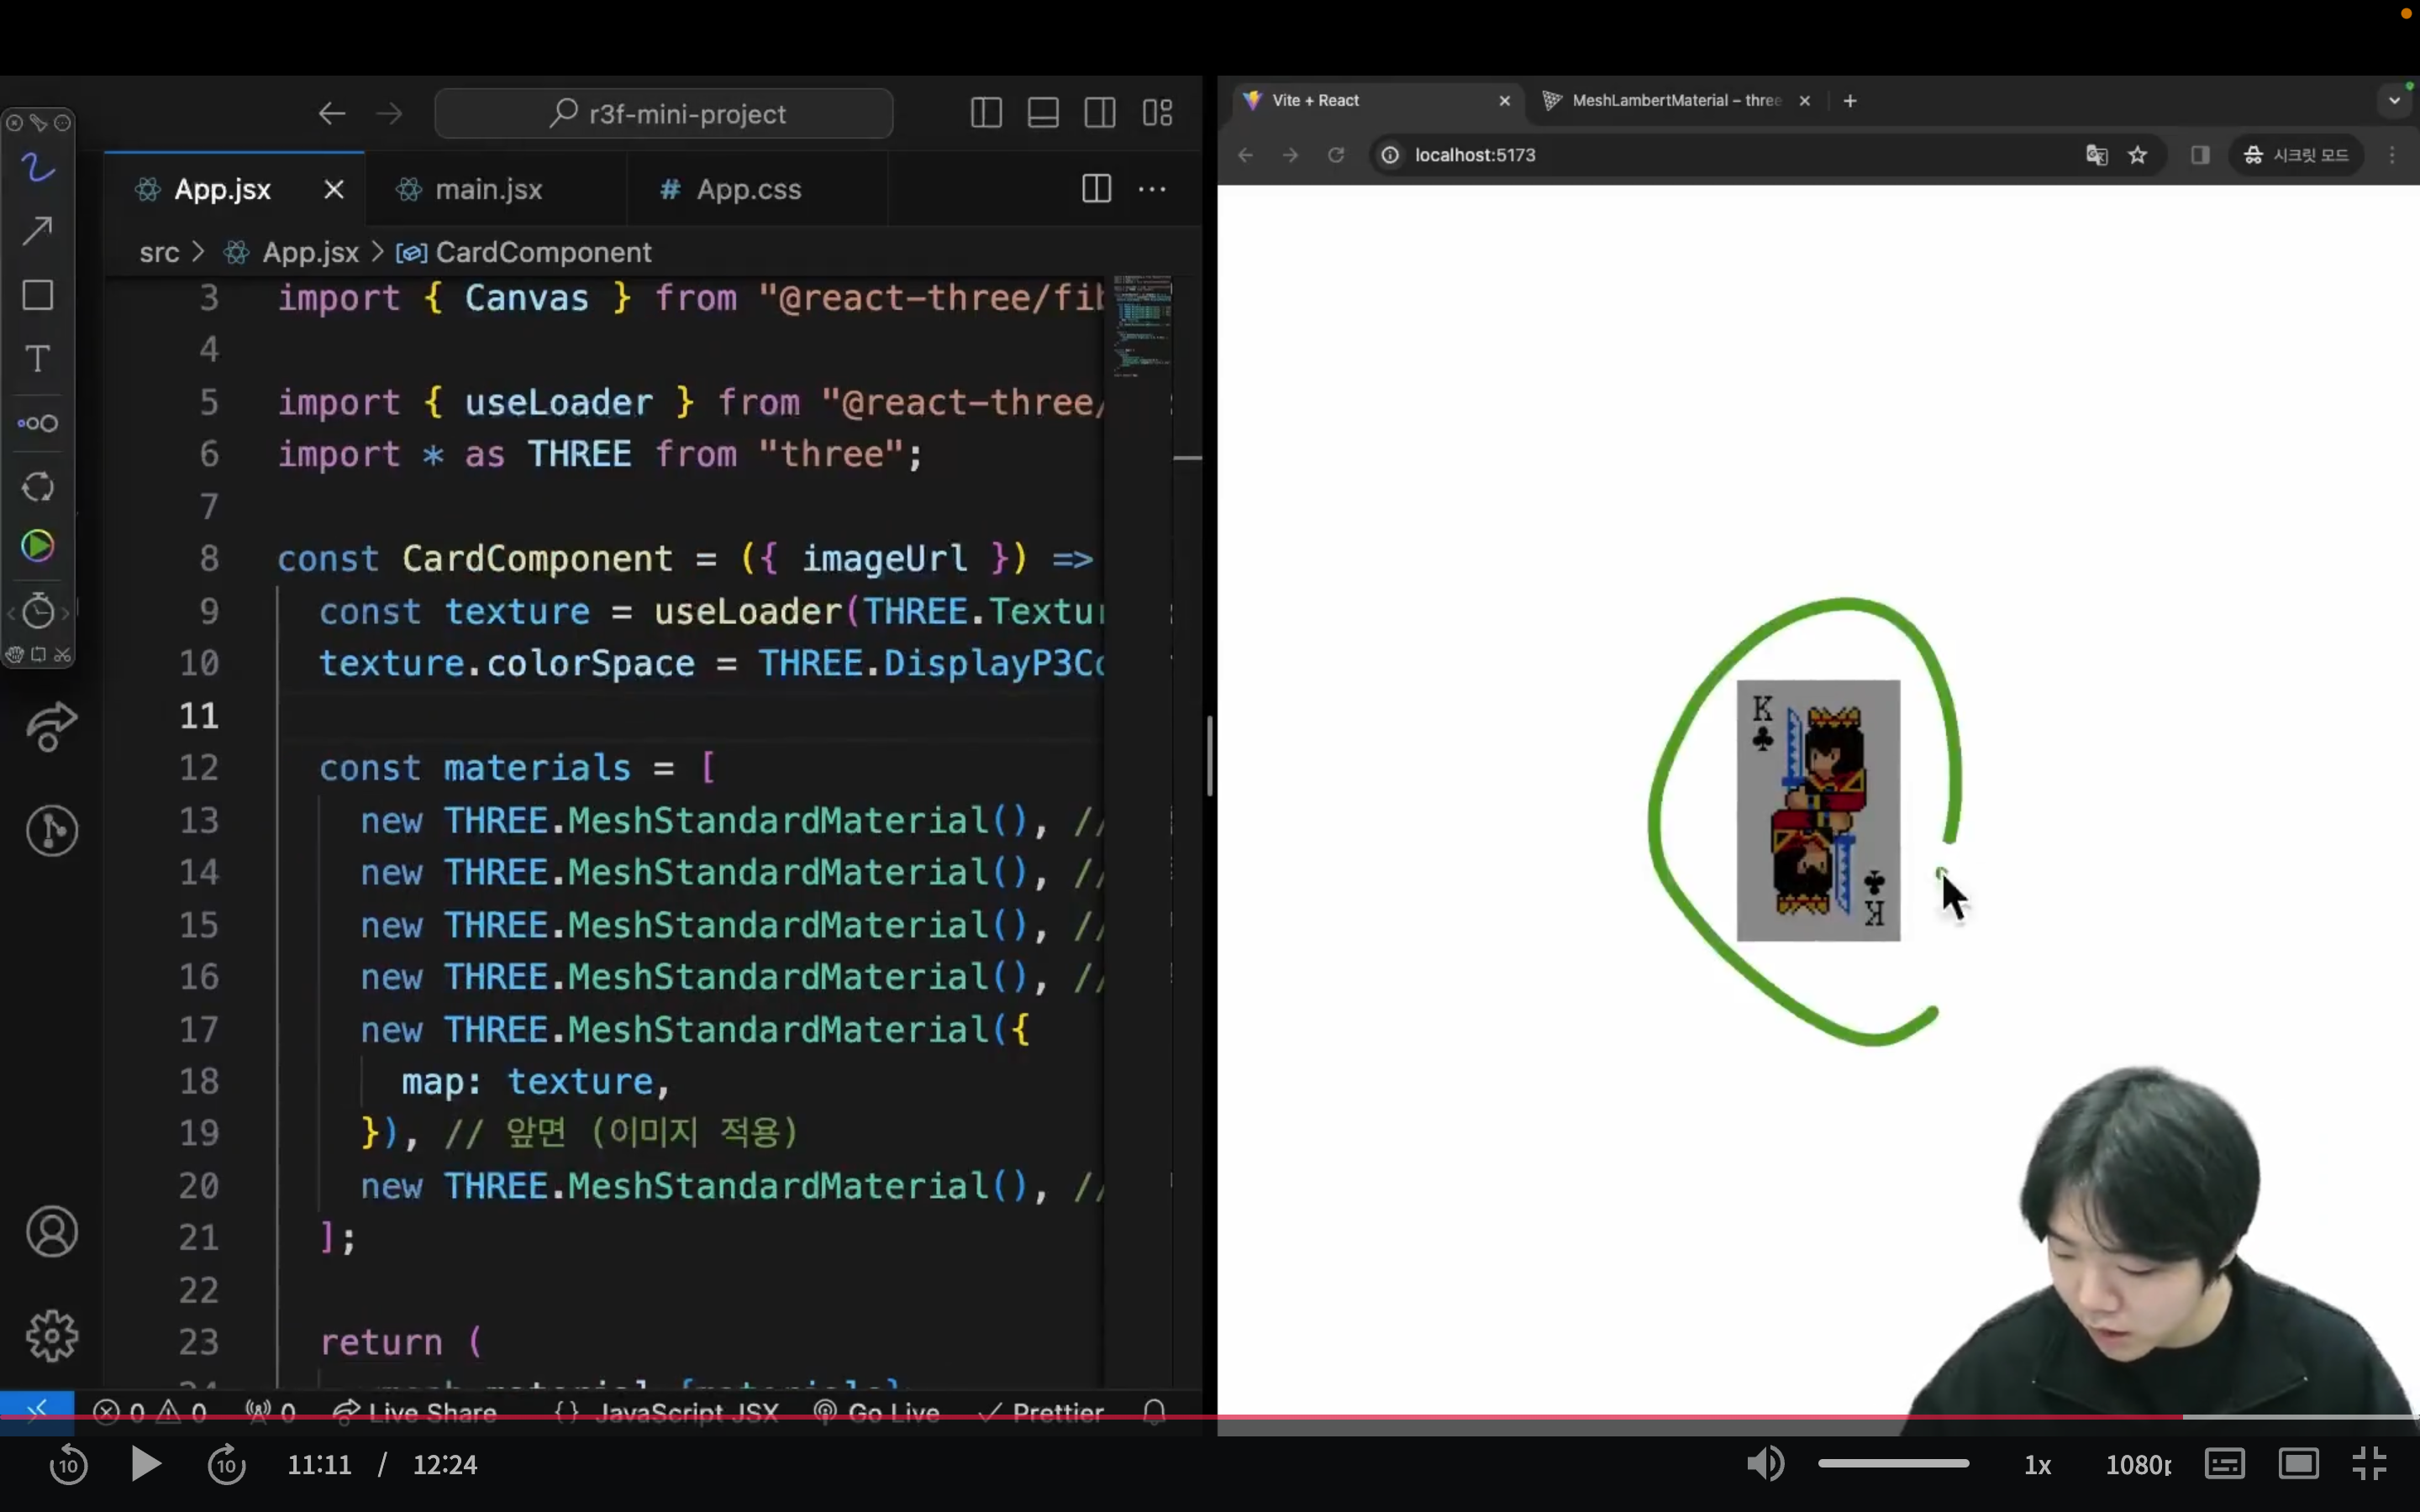Open the editor More Actions ellipsis menu
The height and width of the screenshot is (1512, 2420).
coord(1152,189)
